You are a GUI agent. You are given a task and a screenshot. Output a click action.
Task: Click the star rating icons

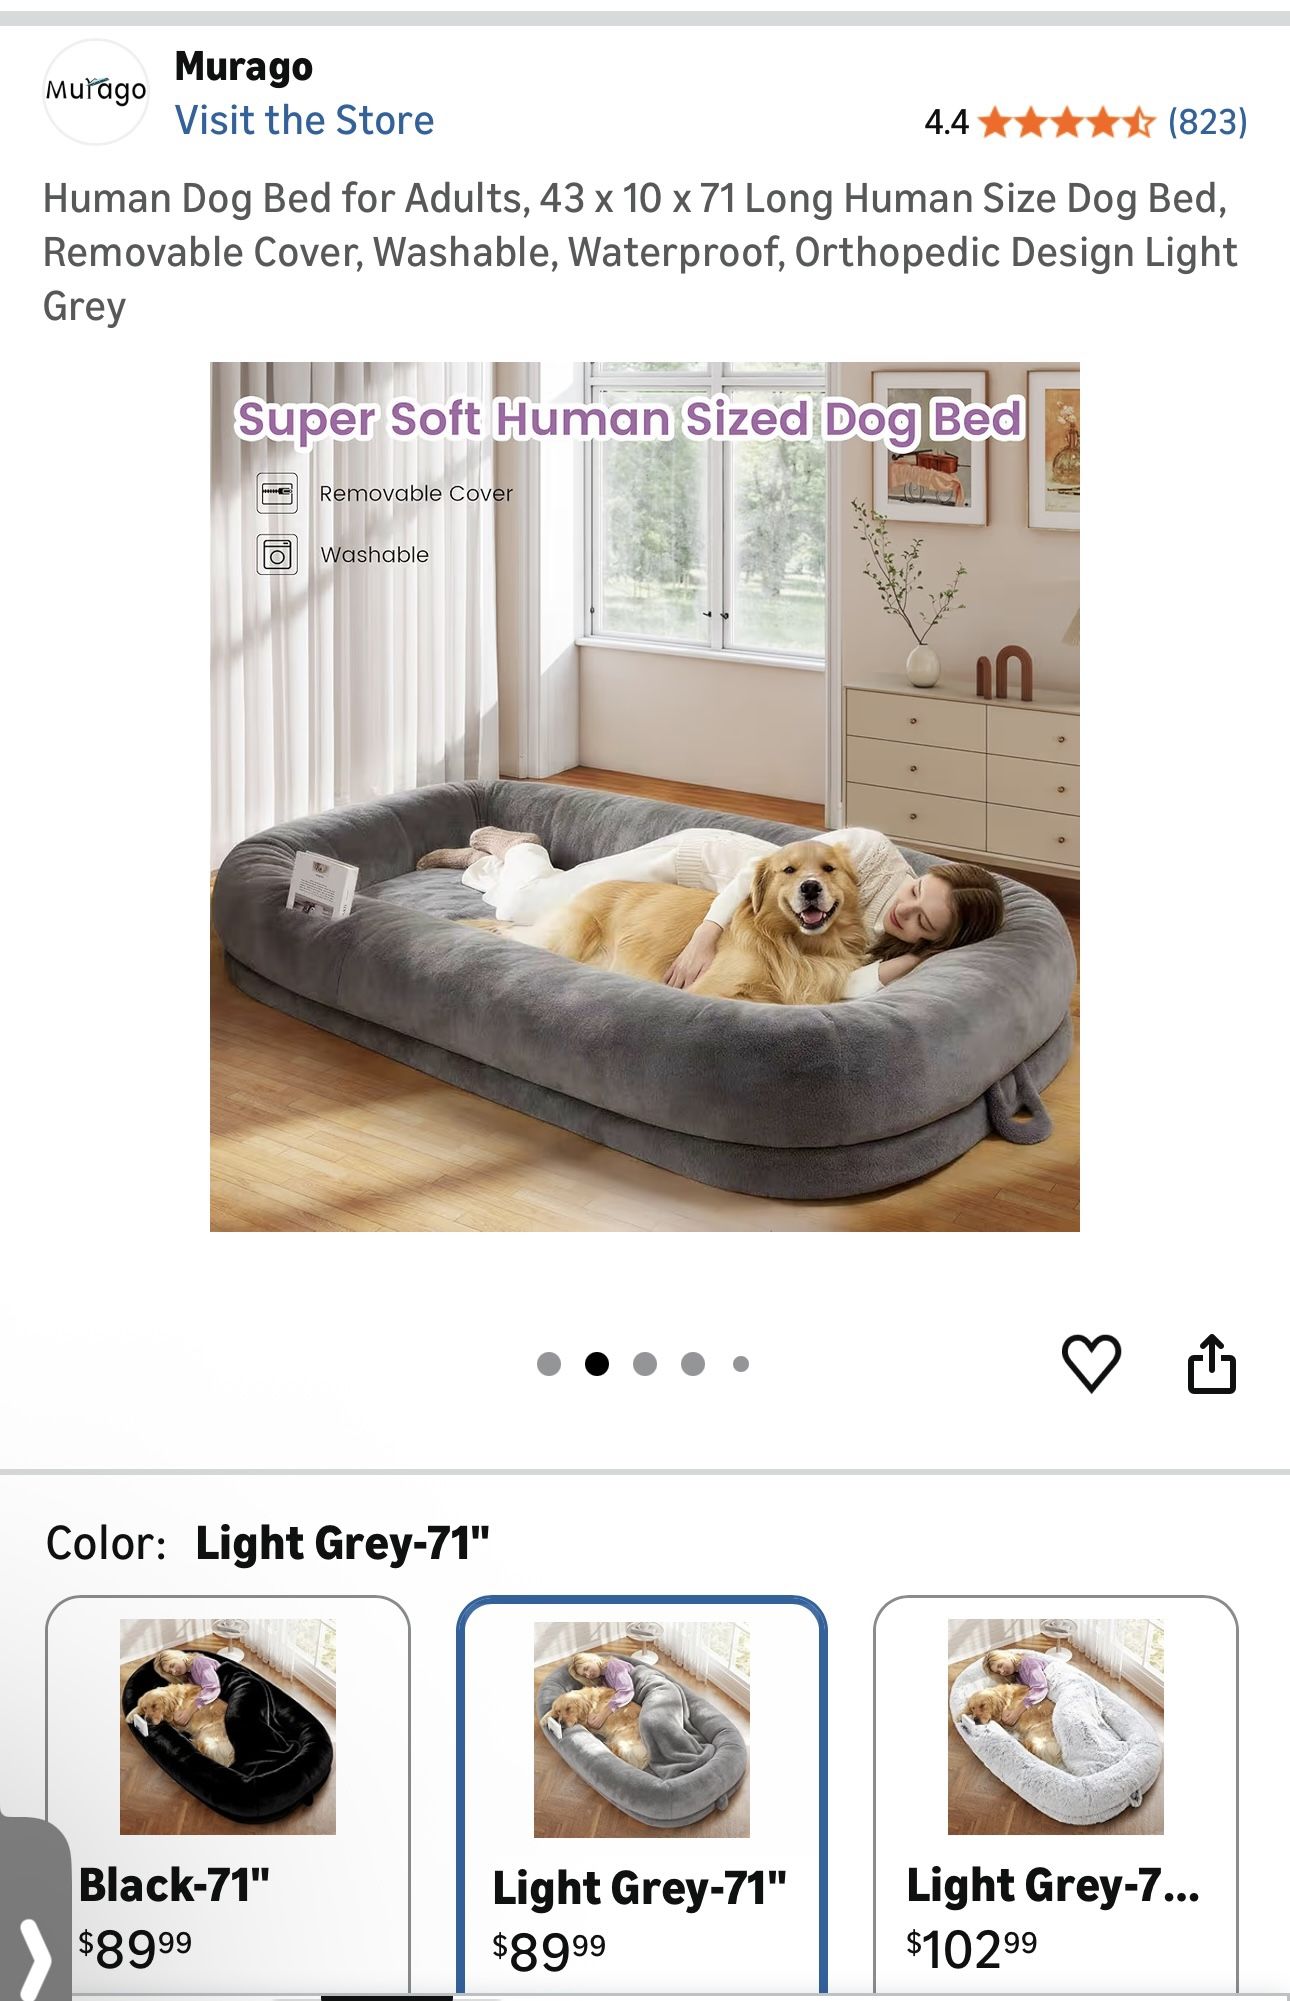(1066, 122)
